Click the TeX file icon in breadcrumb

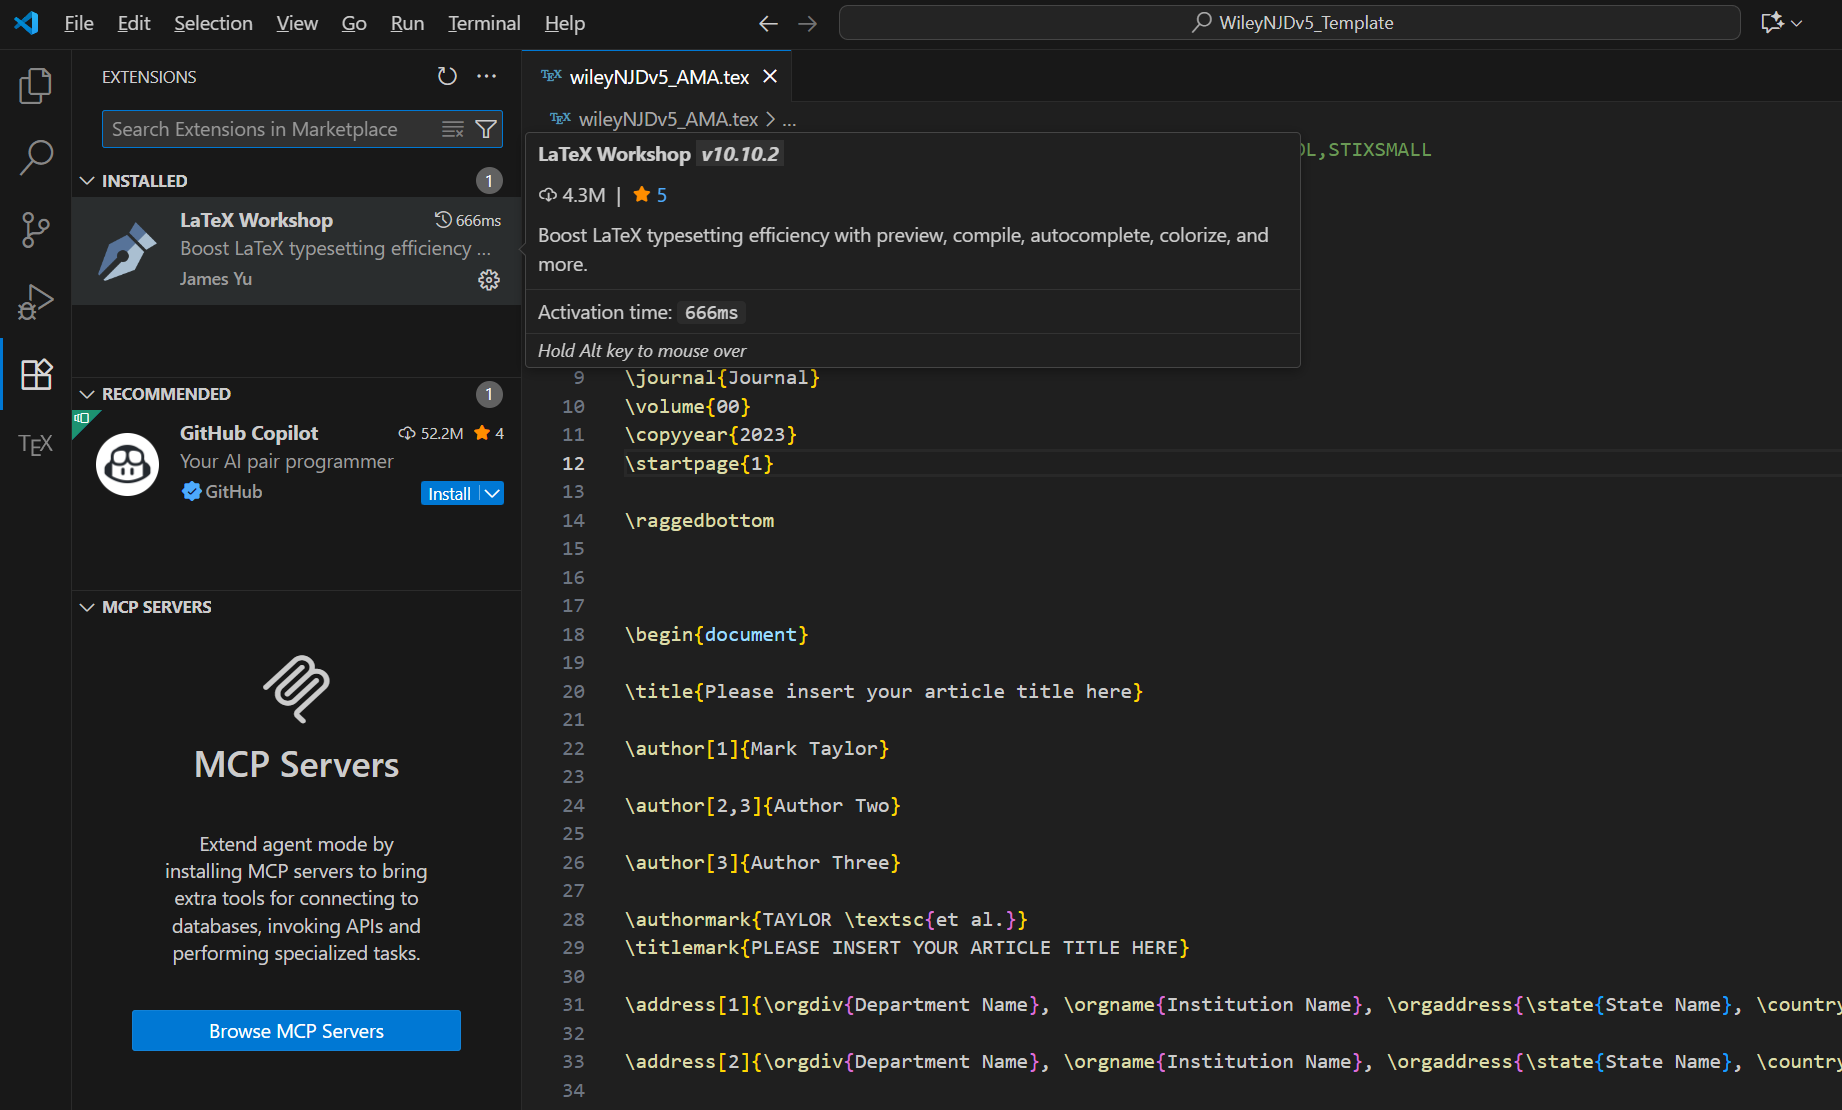tap(560, 119)
